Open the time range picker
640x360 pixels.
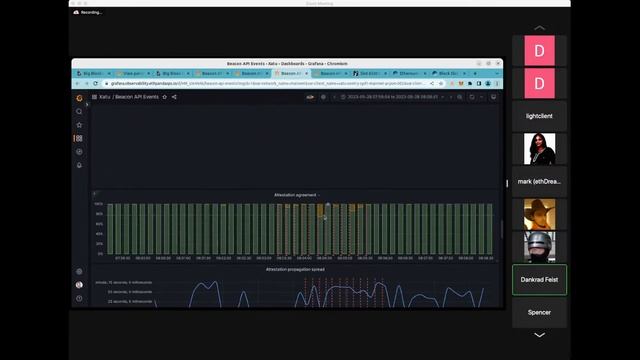click(392, 97)
